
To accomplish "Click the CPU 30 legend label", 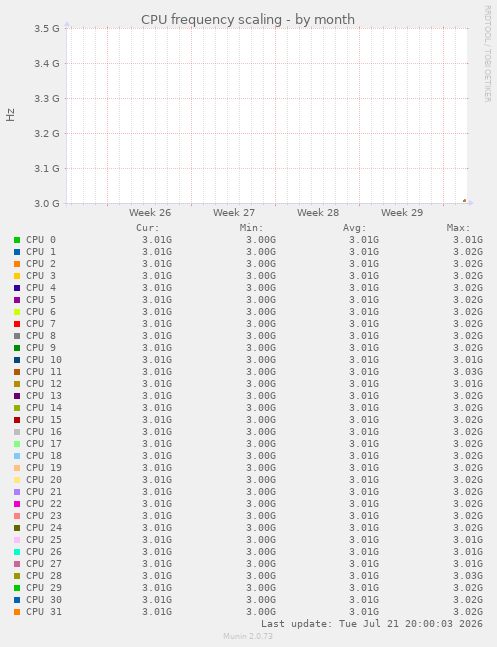I will (44, 600).
